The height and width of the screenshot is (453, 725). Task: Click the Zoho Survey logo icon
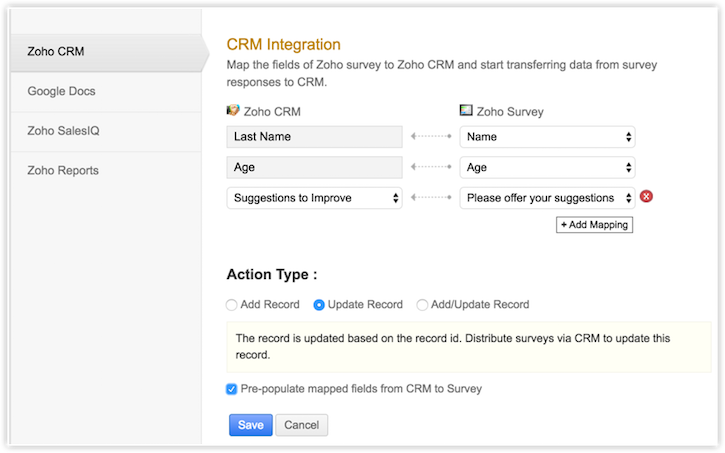pyautogui.click(x=466, y=111)
